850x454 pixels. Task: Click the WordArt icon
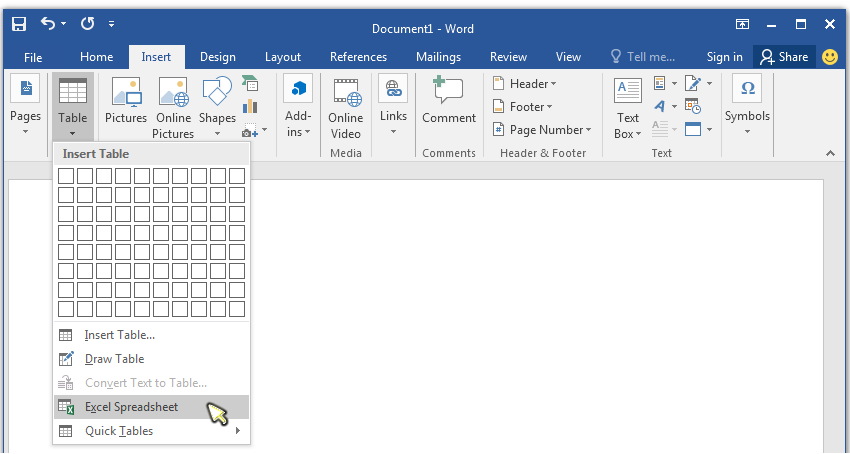(x=660, y=106)
